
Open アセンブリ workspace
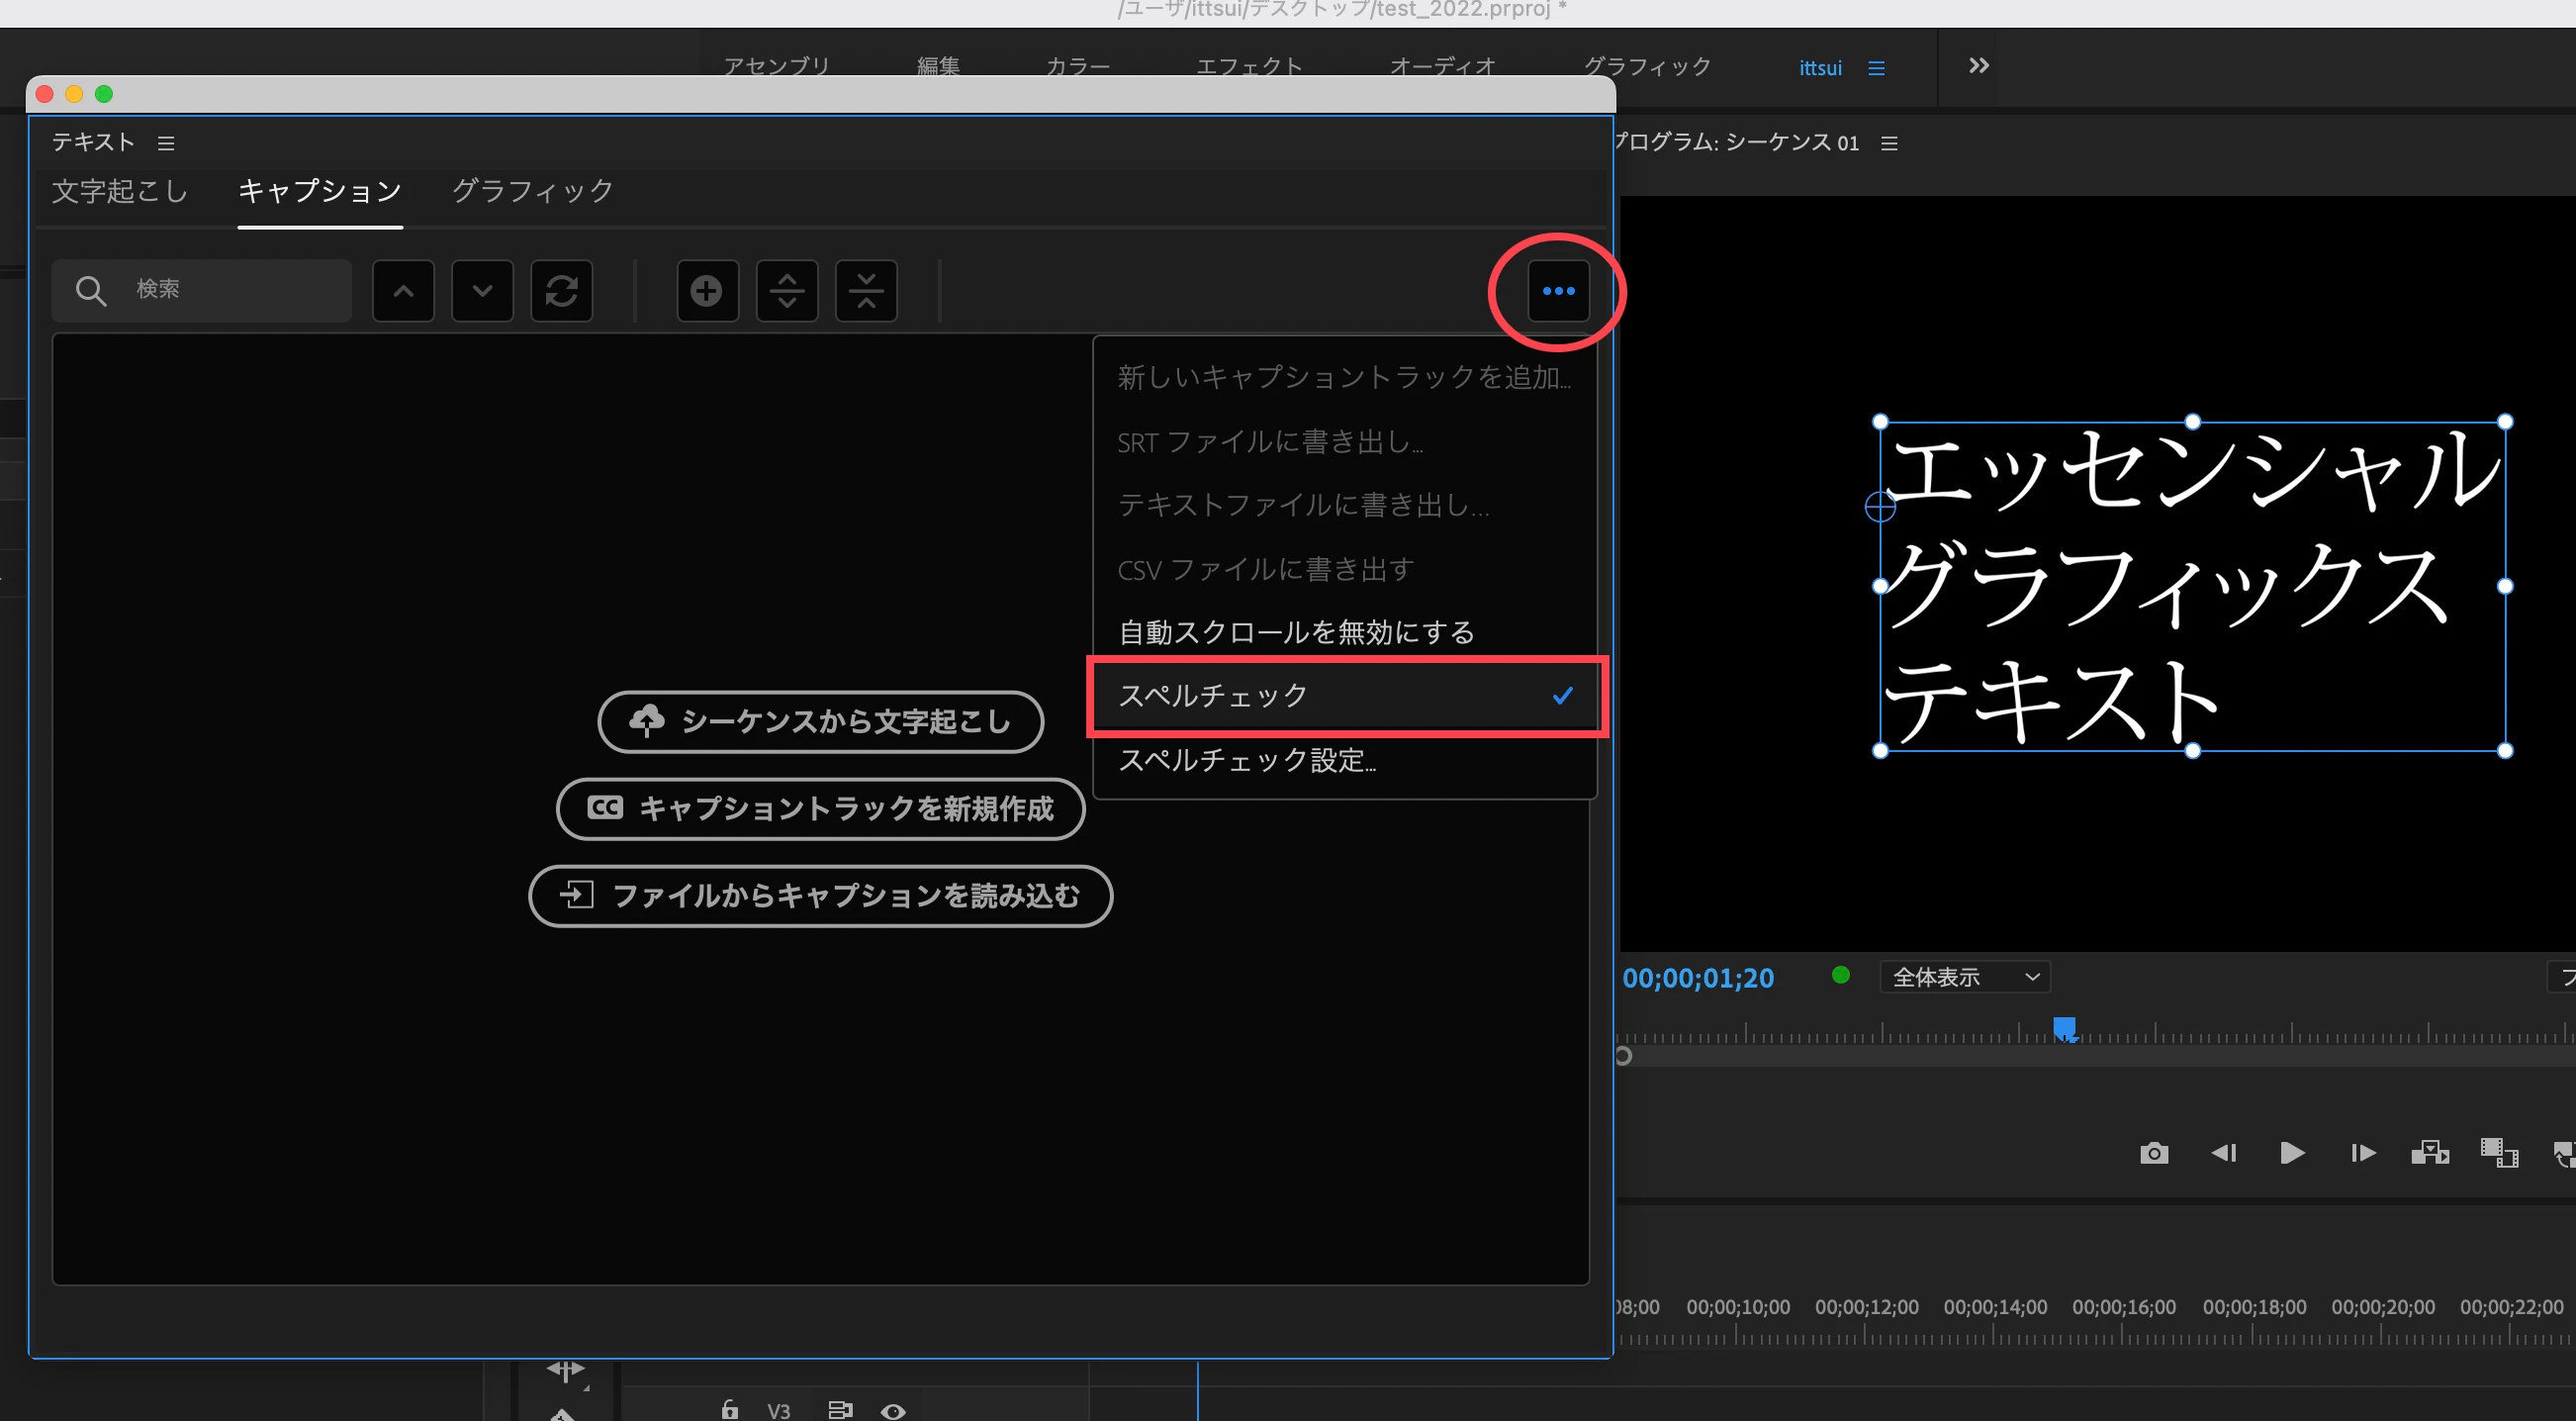[x=777, y=67]
